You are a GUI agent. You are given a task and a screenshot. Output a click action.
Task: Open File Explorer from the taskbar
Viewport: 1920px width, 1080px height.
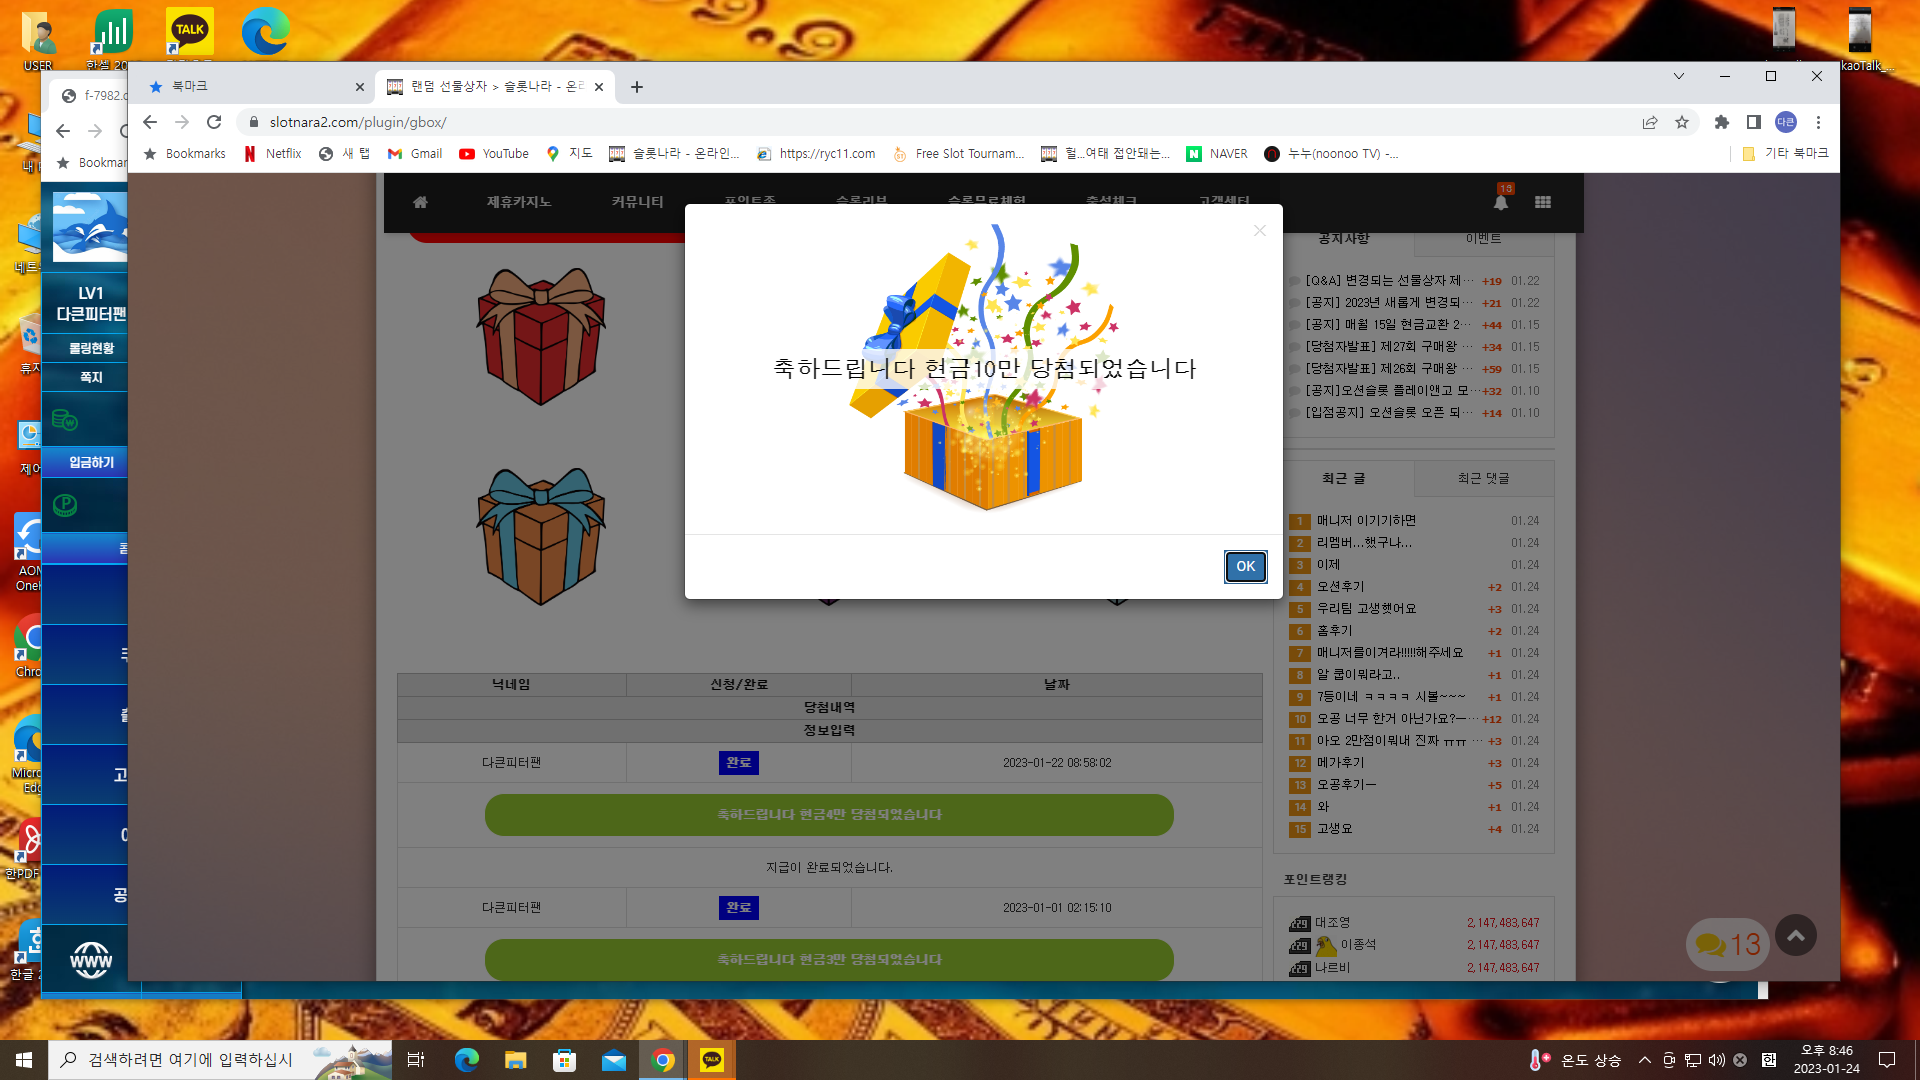coord(515,1060)
